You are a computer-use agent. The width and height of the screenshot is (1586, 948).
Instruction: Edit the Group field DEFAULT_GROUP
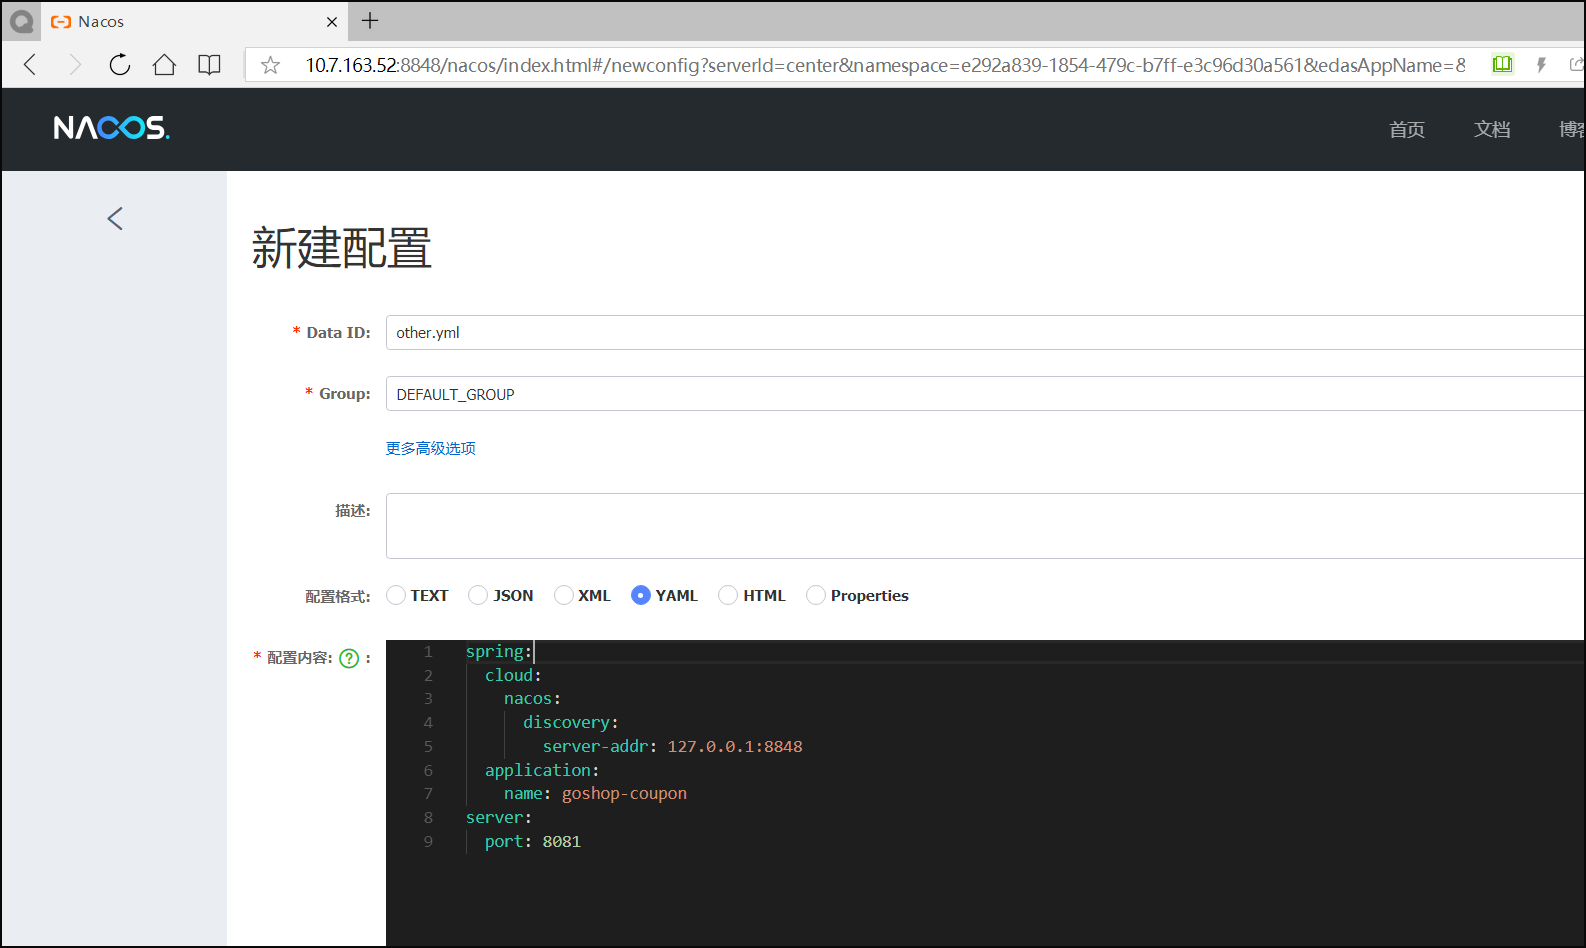click(x=985, y=394)
